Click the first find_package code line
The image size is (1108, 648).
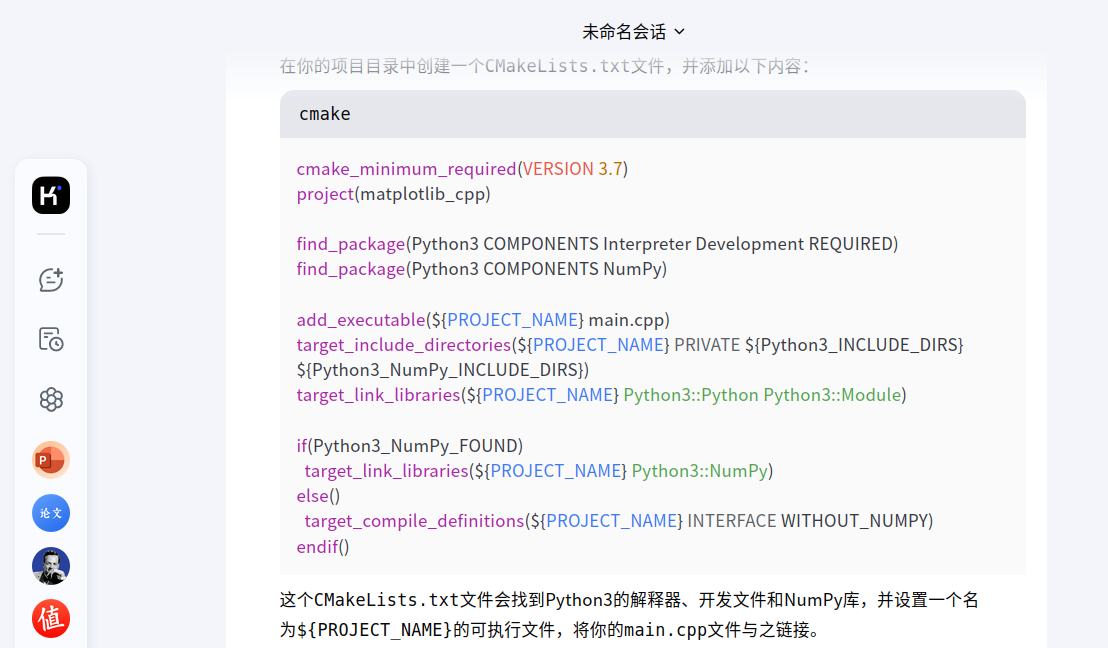(x=596, y=243)
